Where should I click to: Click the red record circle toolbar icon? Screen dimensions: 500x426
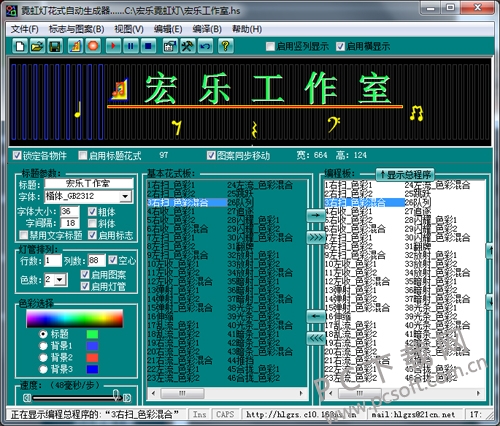pos(93,46)
